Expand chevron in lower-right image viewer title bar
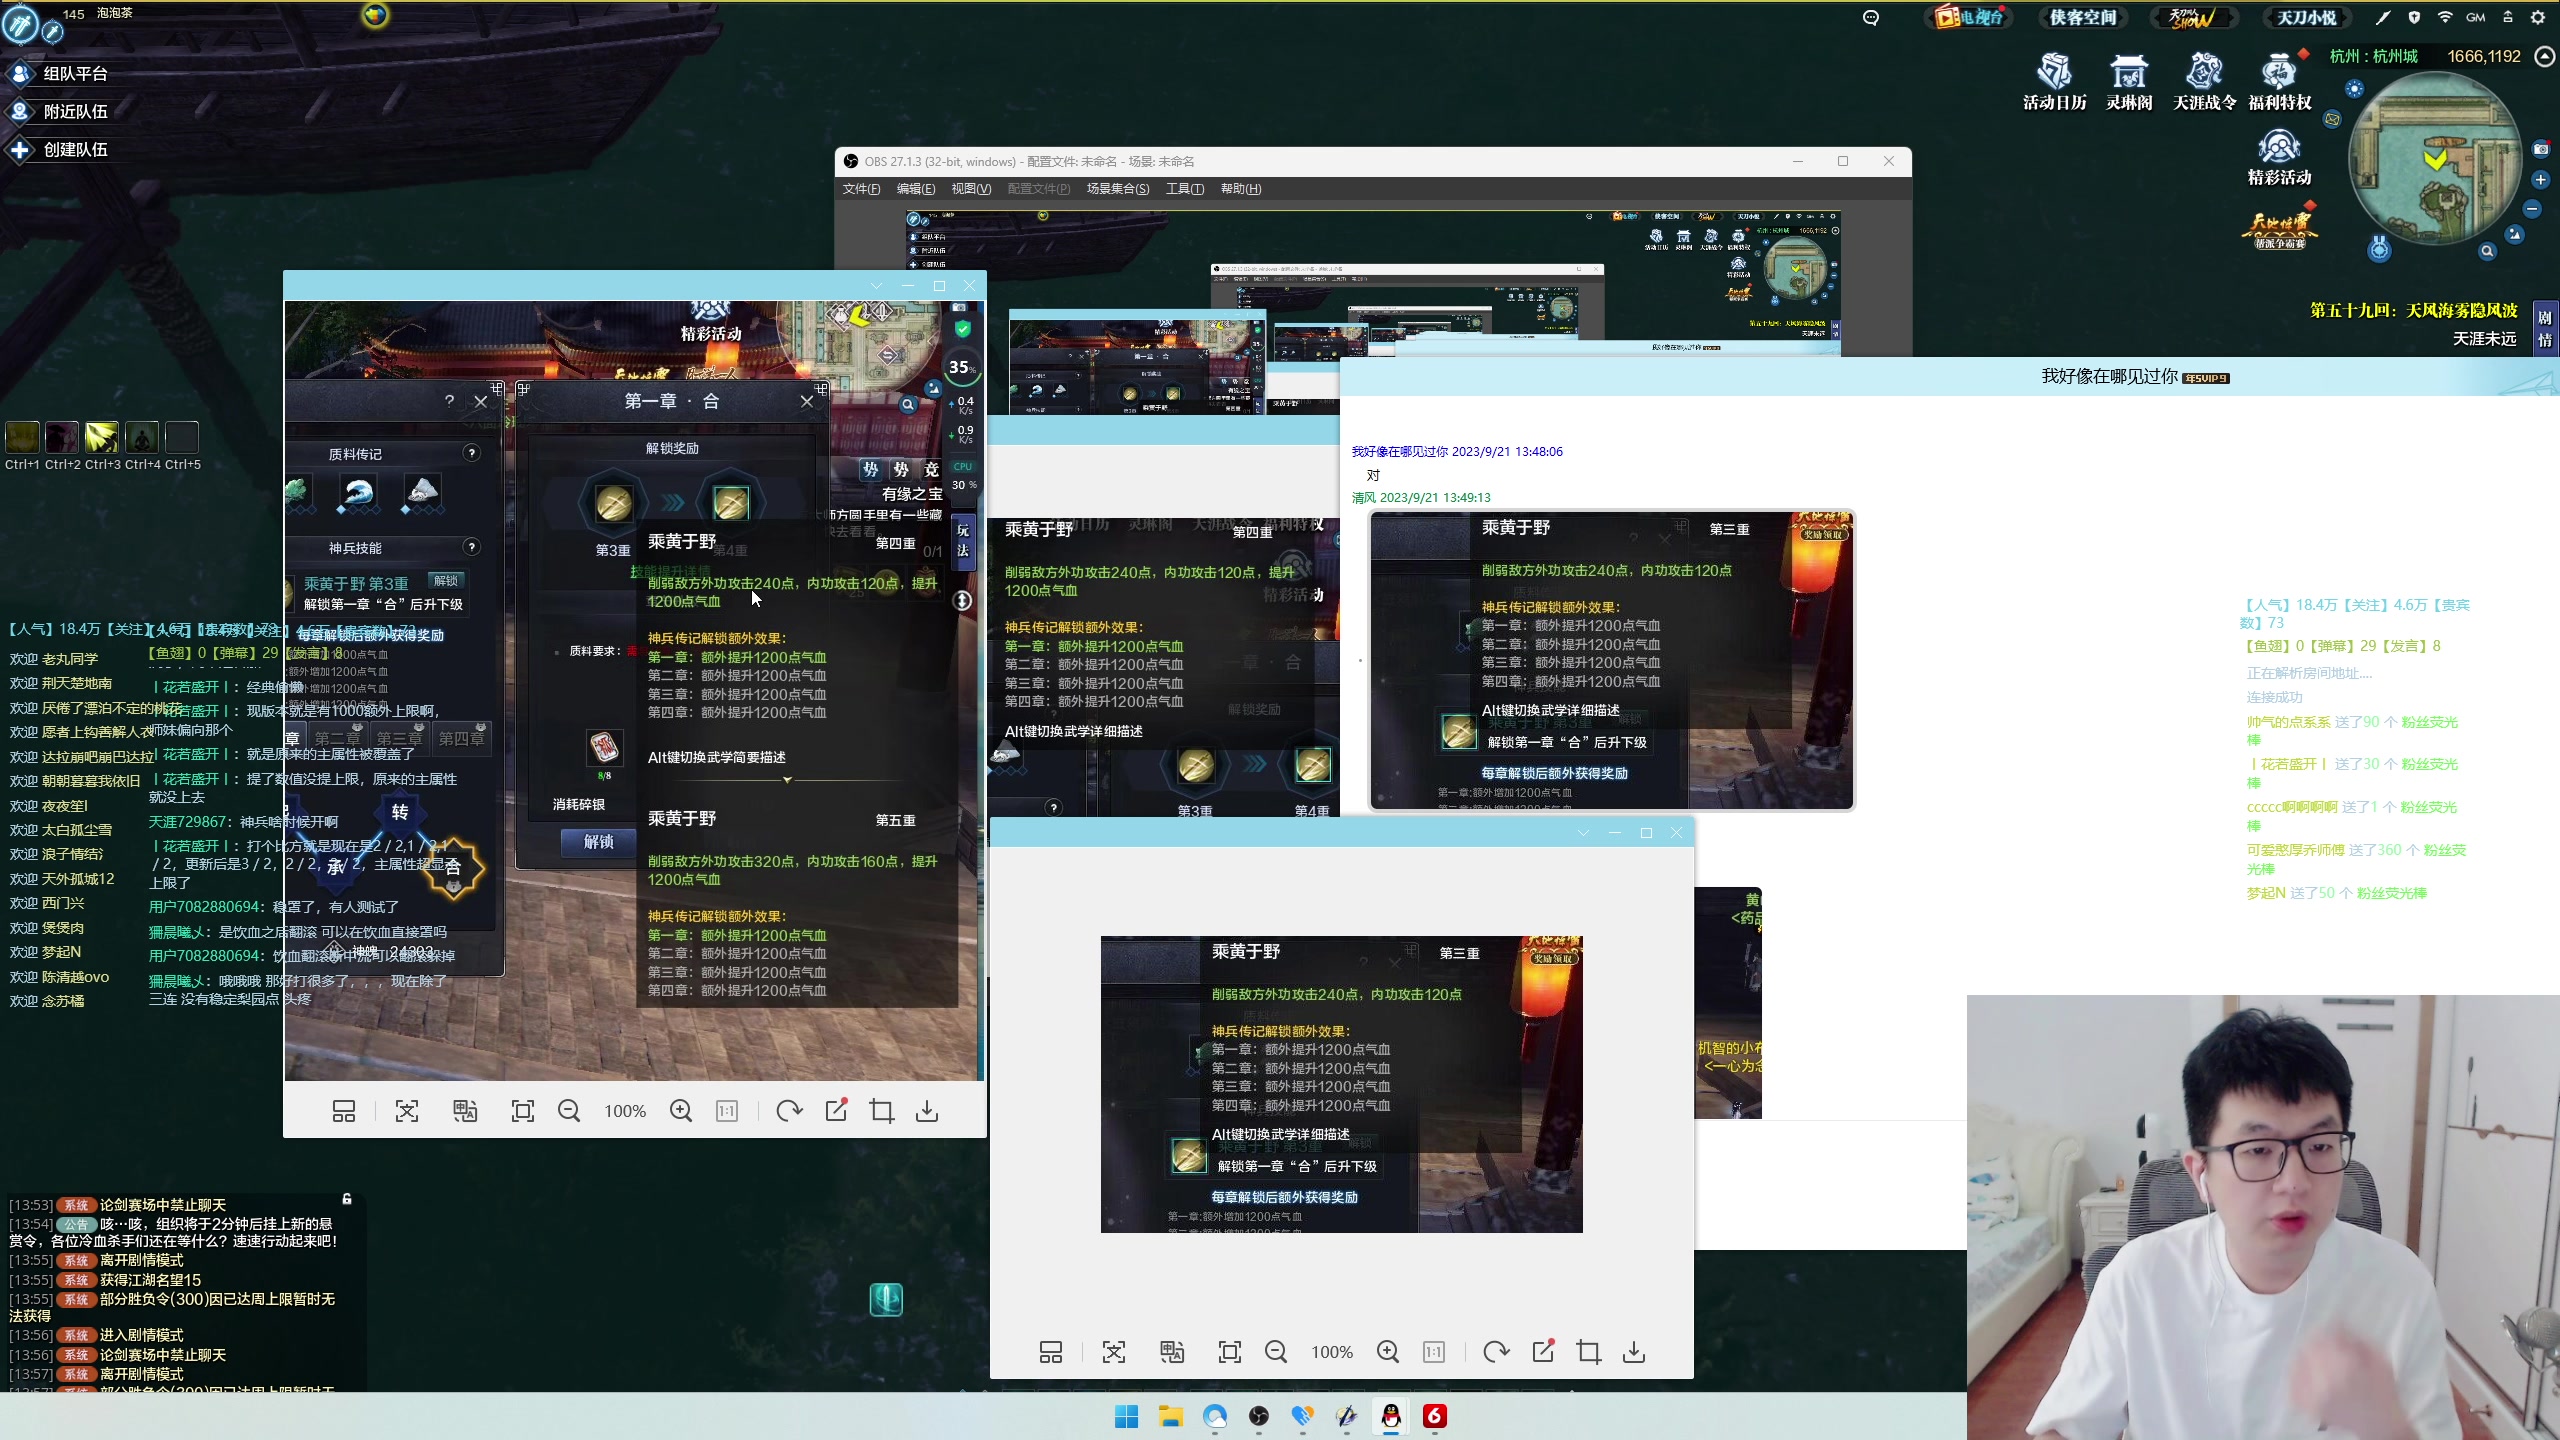Screen dimensions: 2560x1440 1583,833
